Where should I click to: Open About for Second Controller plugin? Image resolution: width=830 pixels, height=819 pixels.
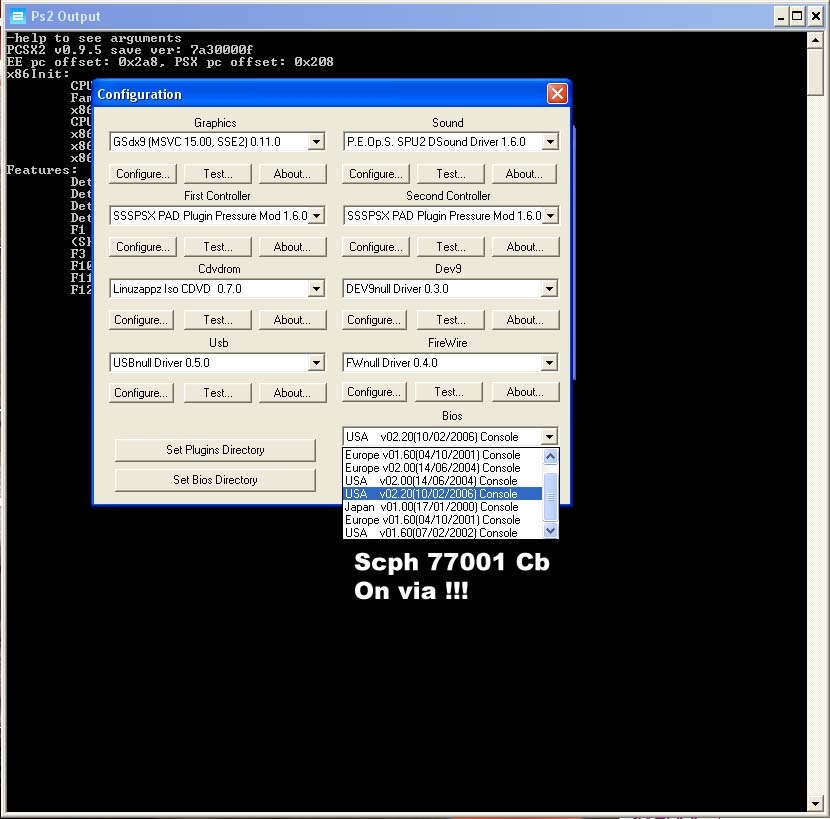pyautogui.click(x=525, y=247)
